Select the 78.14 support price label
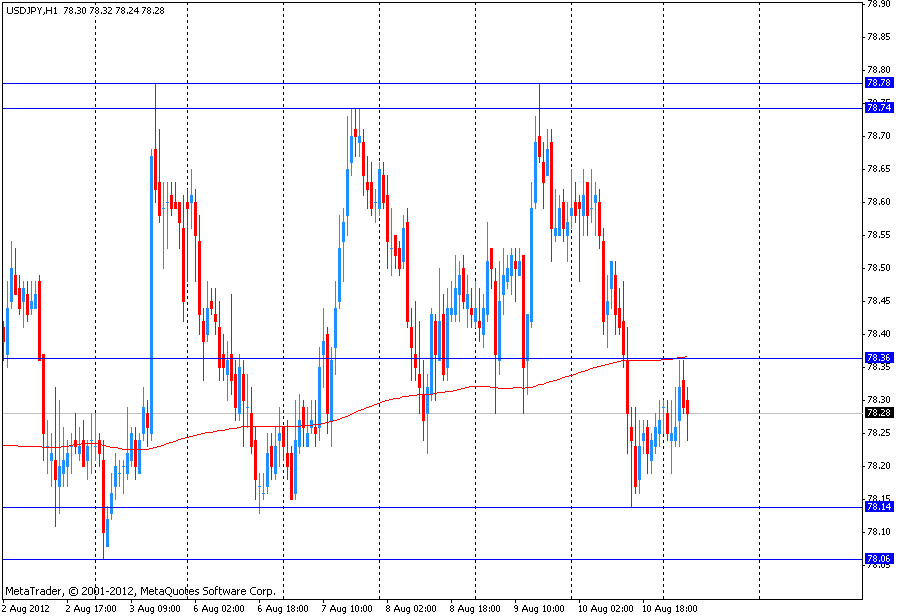 [x=879, y=507]
